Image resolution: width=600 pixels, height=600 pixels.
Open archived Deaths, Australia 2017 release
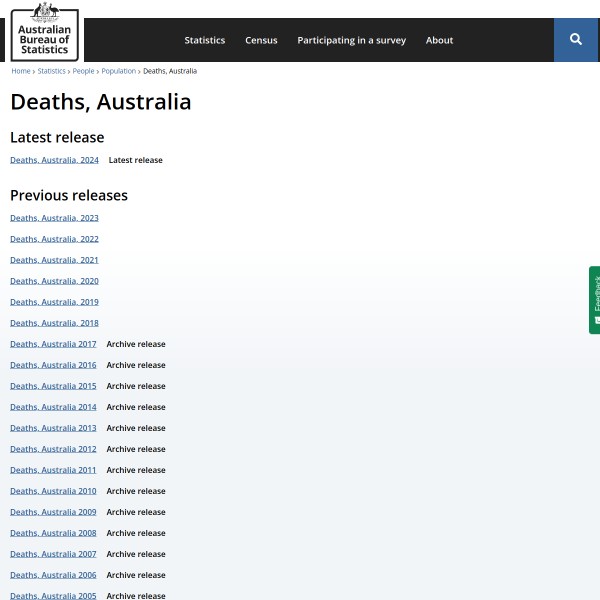click(53, 344)
